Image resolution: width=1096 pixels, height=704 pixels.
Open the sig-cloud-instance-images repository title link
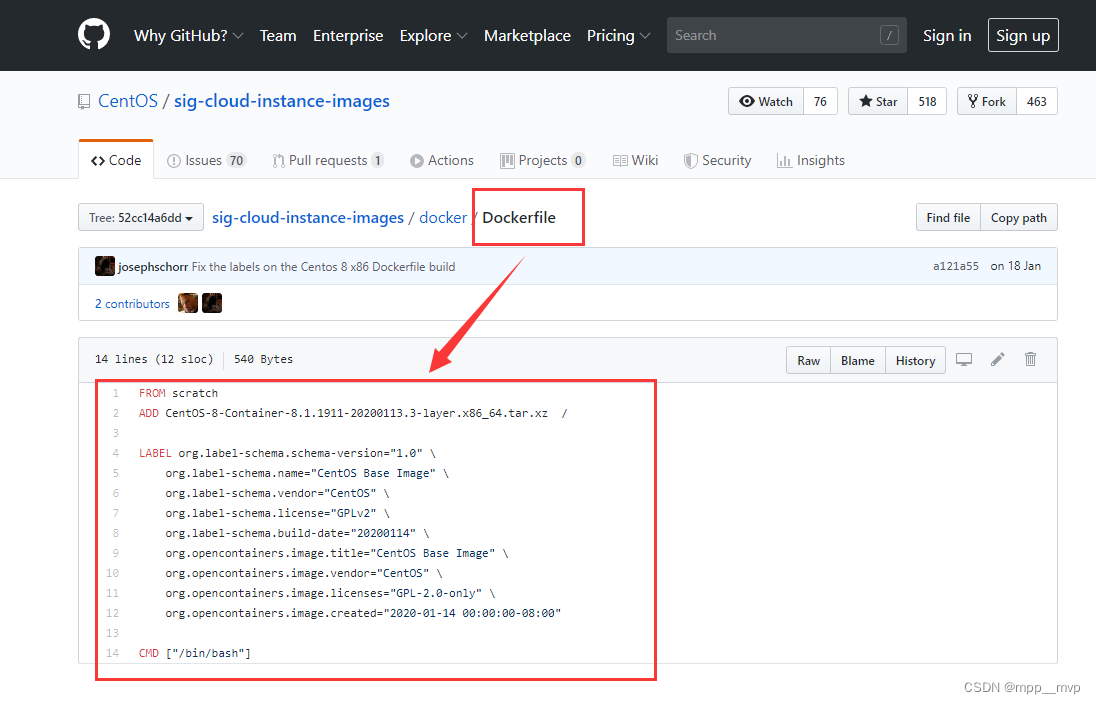[x=282, y=101]
